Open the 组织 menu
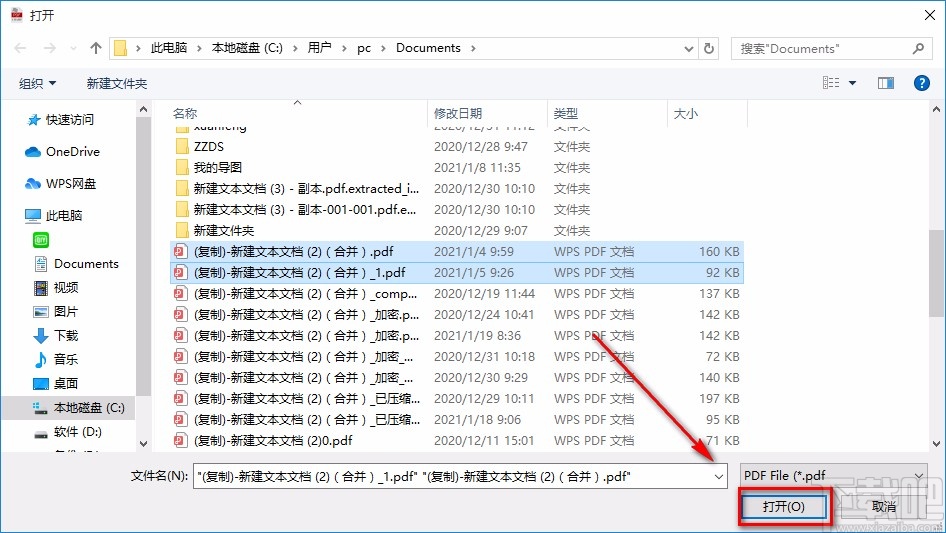 coord(37,83)
